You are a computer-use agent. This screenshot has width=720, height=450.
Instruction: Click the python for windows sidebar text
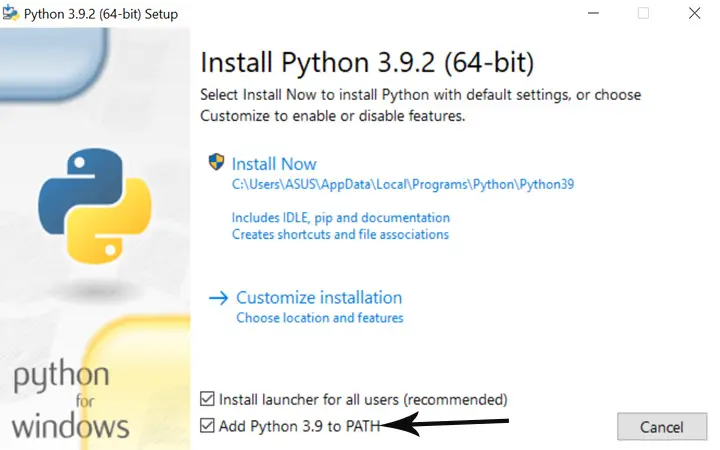click(x=70, y=402)
